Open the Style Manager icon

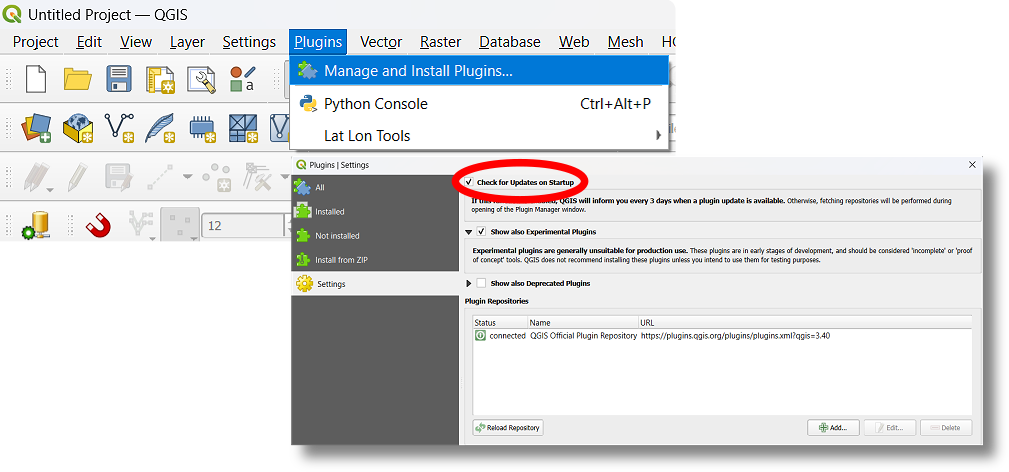[x=243, y=79]
